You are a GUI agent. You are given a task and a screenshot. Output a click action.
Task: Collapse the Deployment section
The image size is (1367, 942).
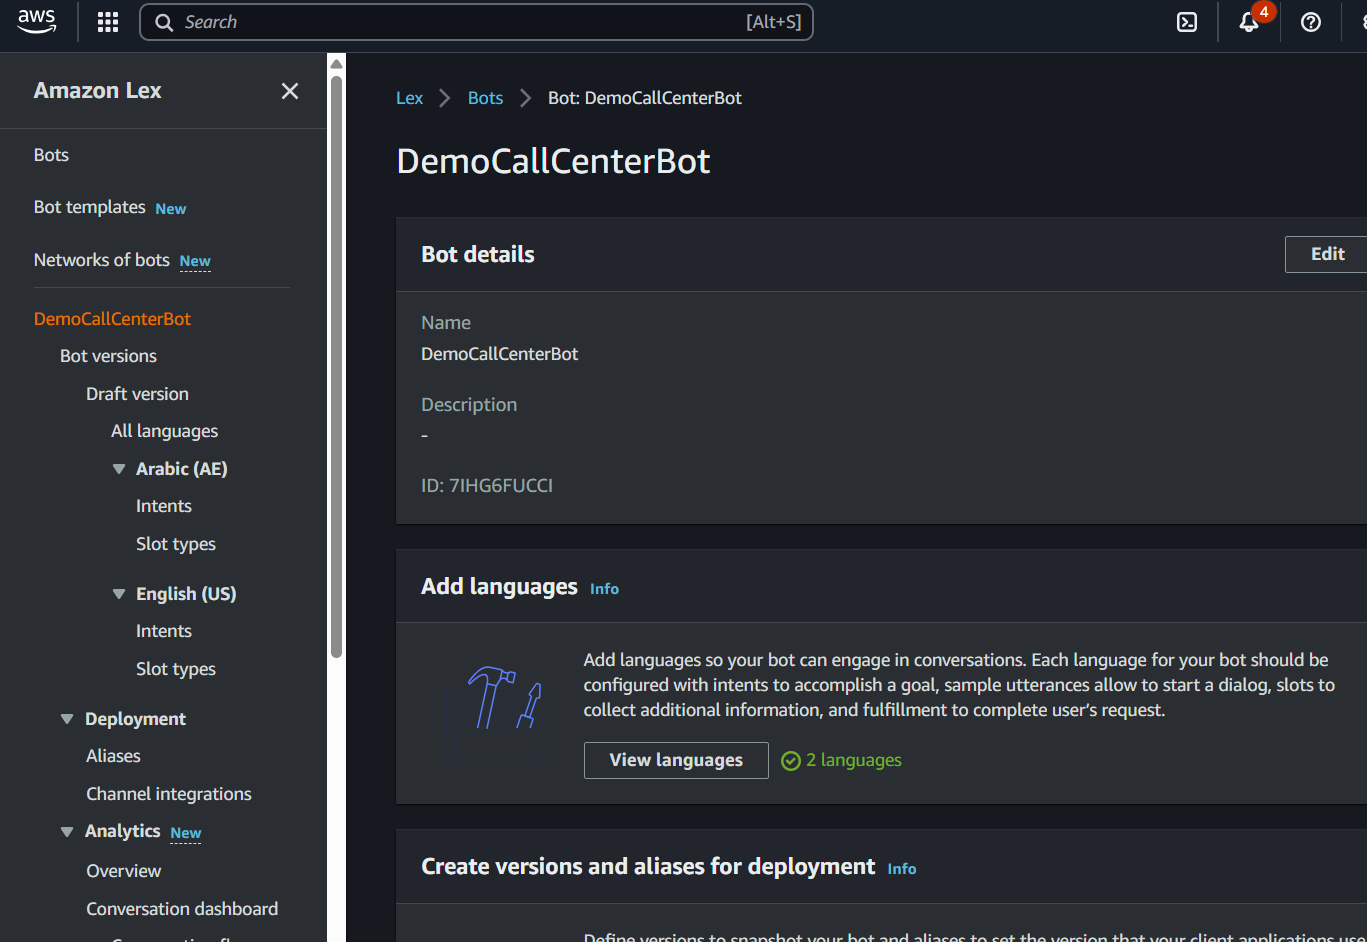pos(67,719)
